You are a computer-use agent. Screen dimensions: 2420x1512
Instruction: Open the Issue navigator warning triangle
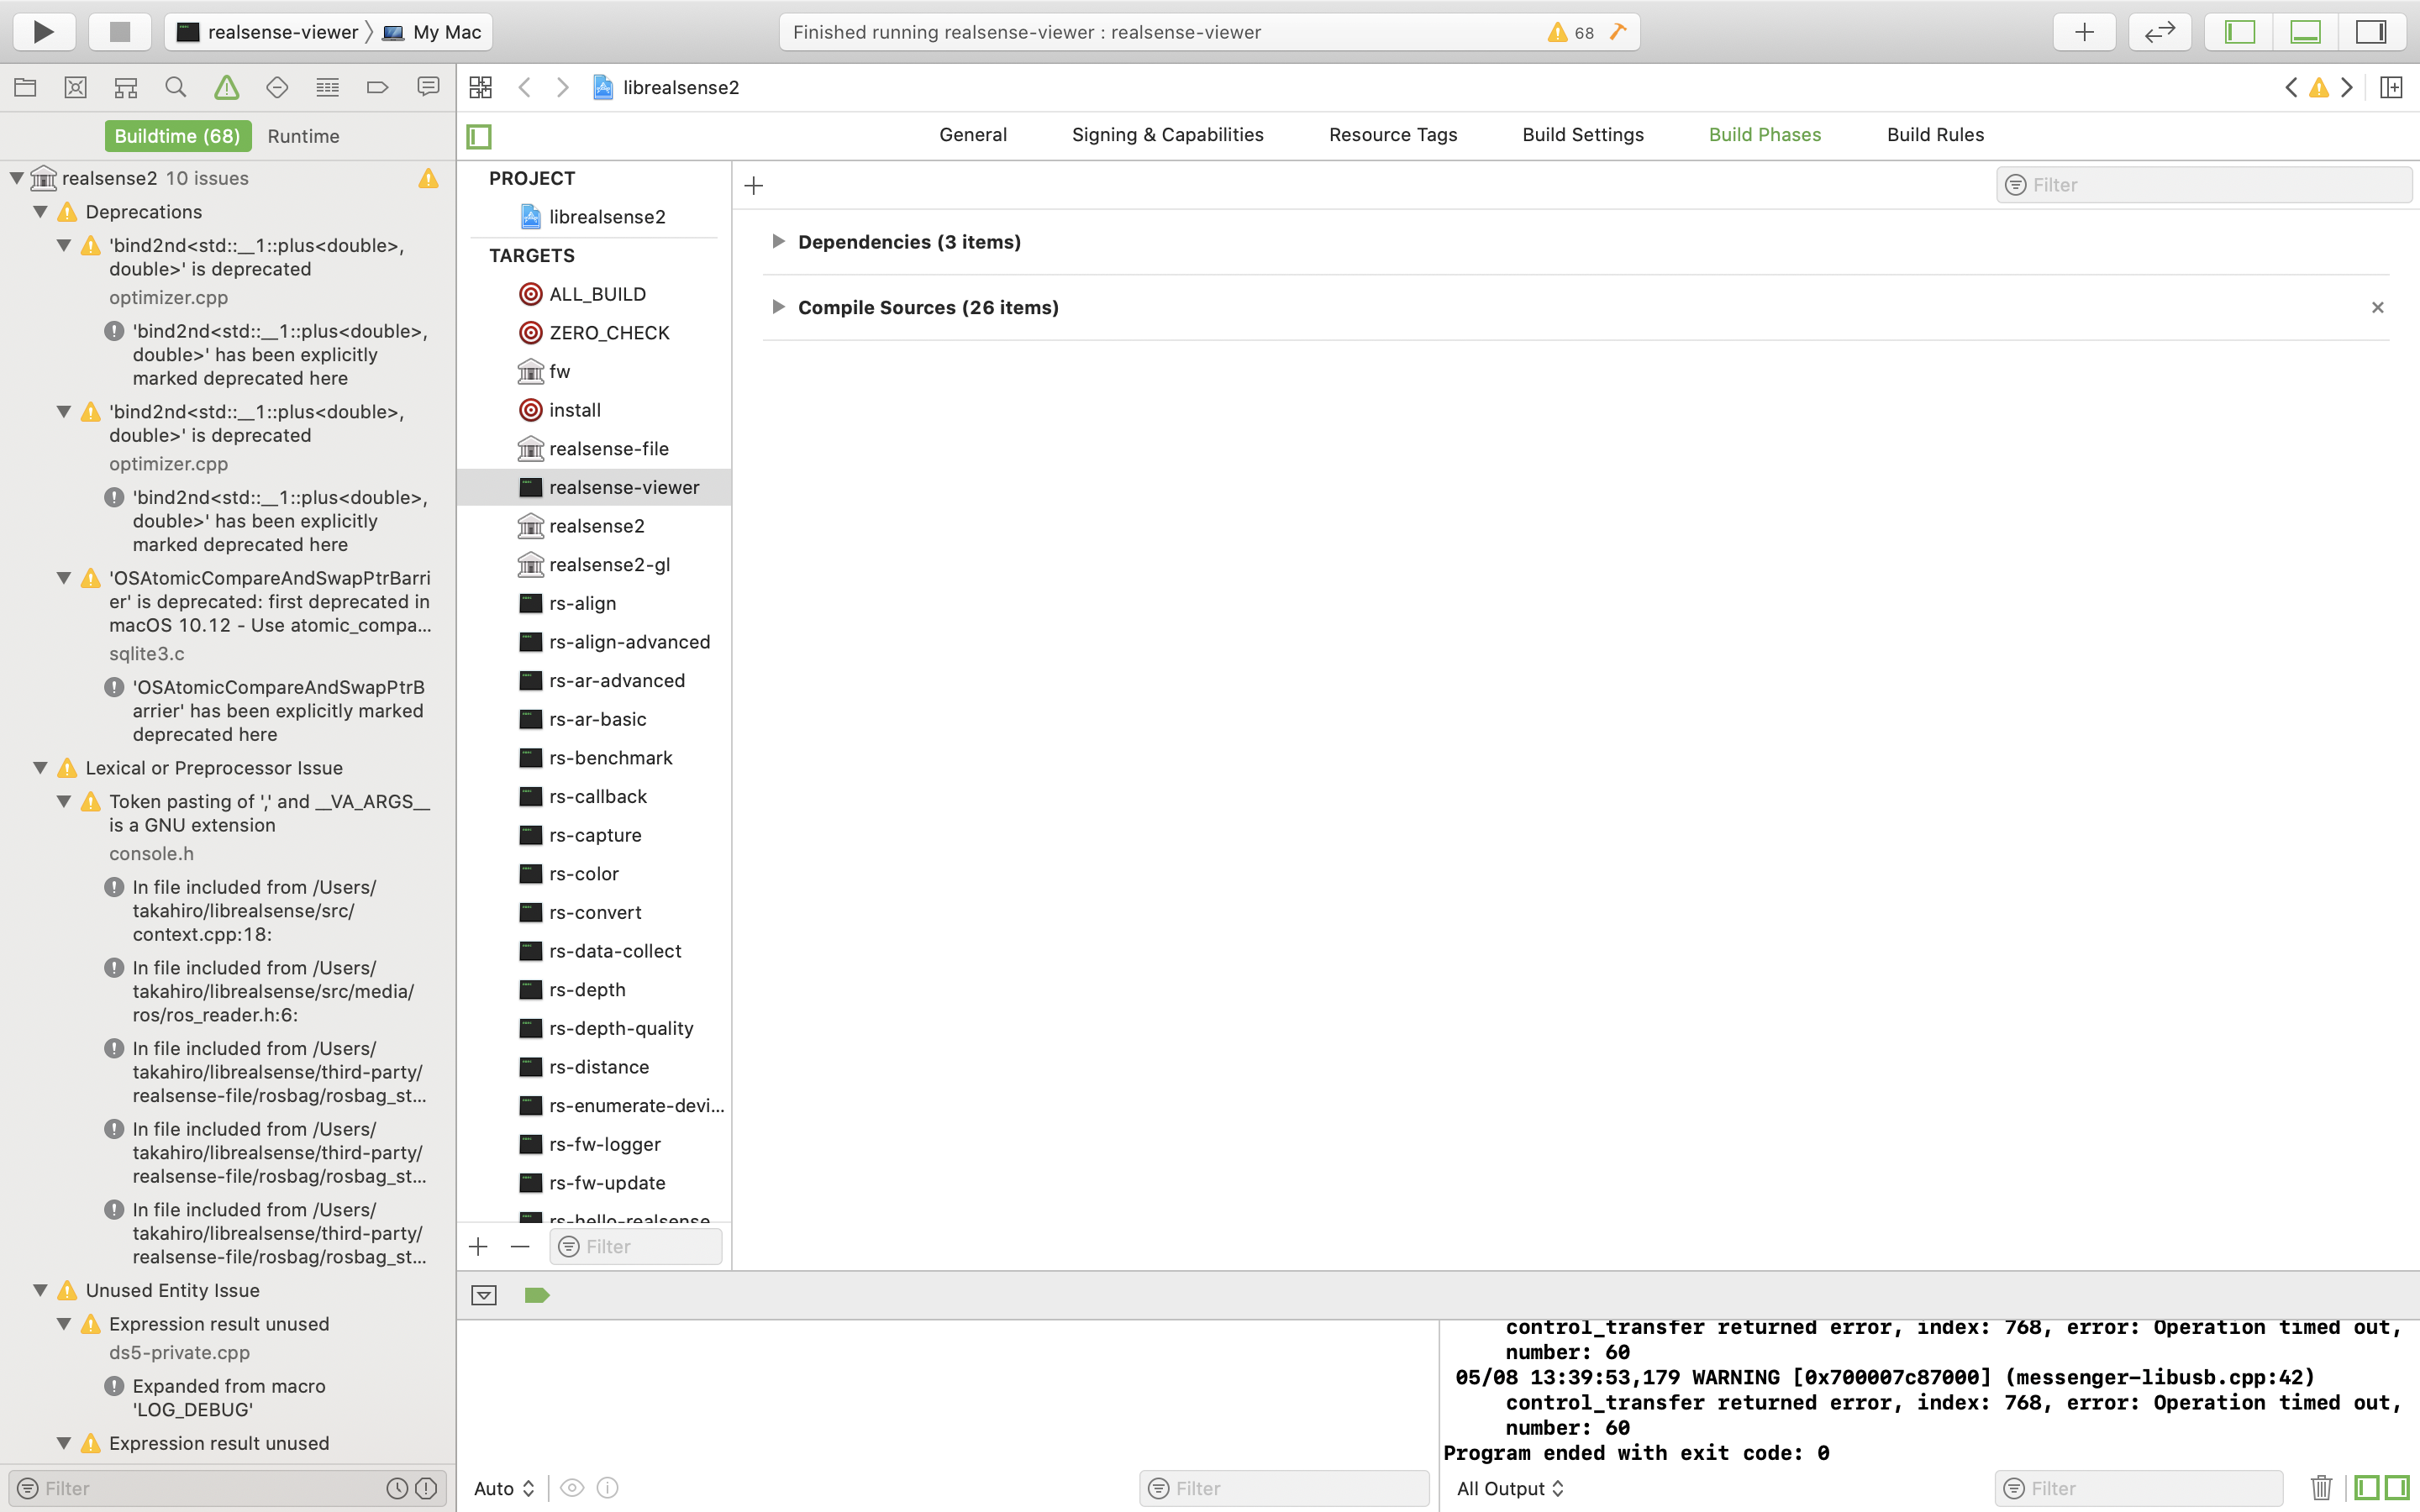click(x=226, y=87)
